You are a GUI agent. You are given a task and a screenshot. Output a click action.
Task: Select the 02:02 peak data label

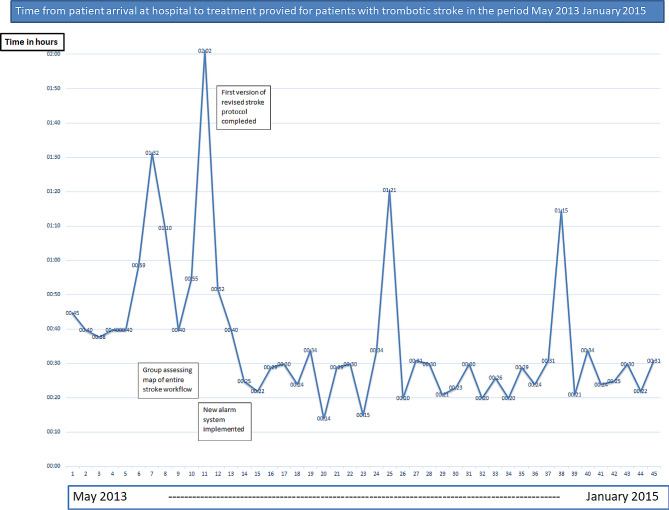click(205, 51)
